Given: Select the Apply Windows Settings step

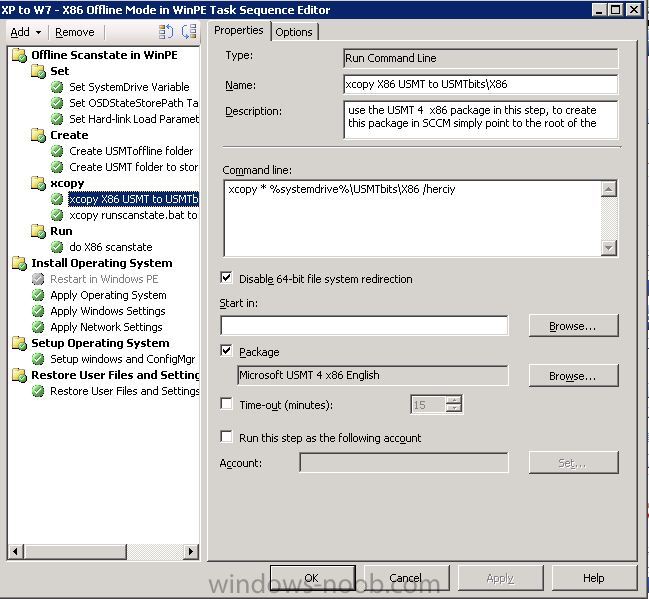Looking at the screenshot, I should [108, 311].
